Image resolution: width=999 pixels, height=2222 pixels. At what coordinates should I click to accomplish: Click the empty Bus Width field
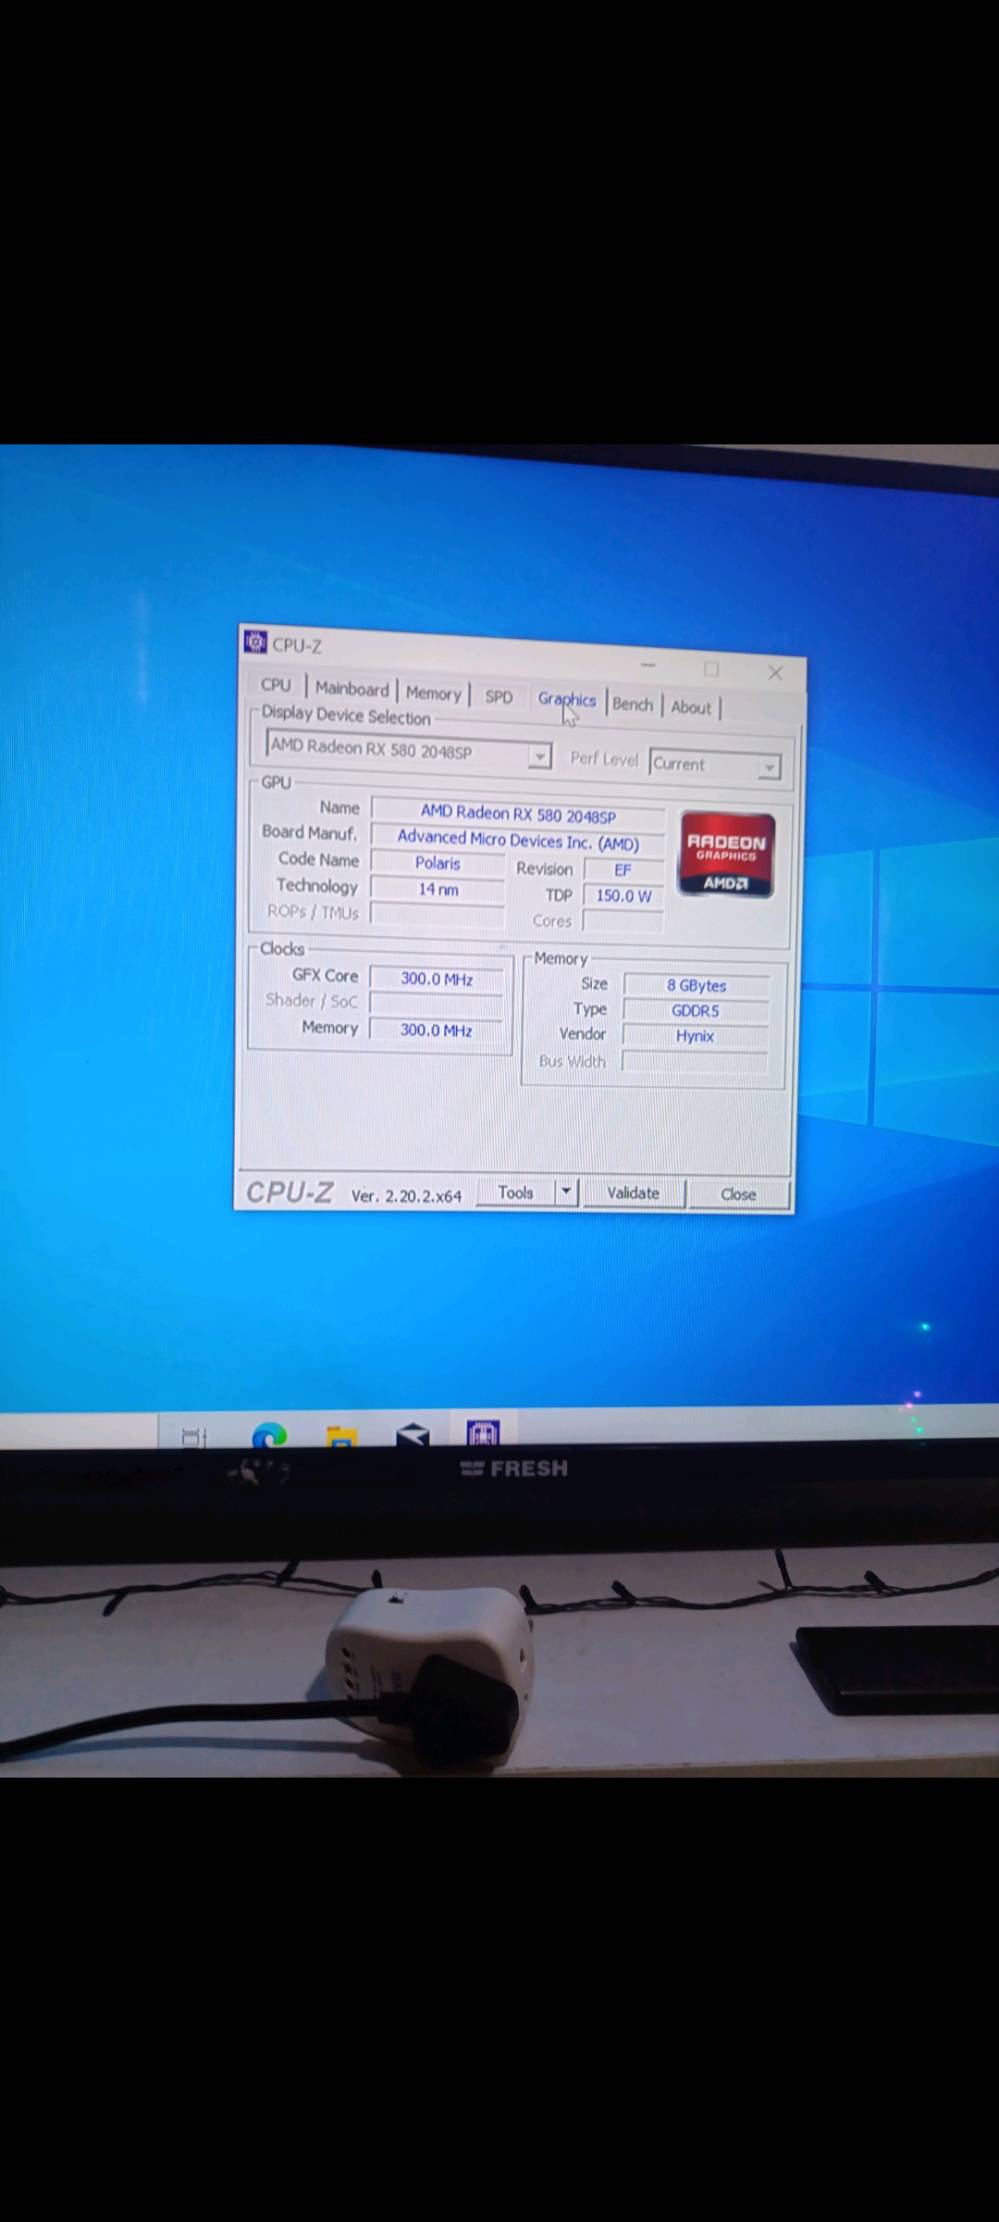coord(695,1061)
